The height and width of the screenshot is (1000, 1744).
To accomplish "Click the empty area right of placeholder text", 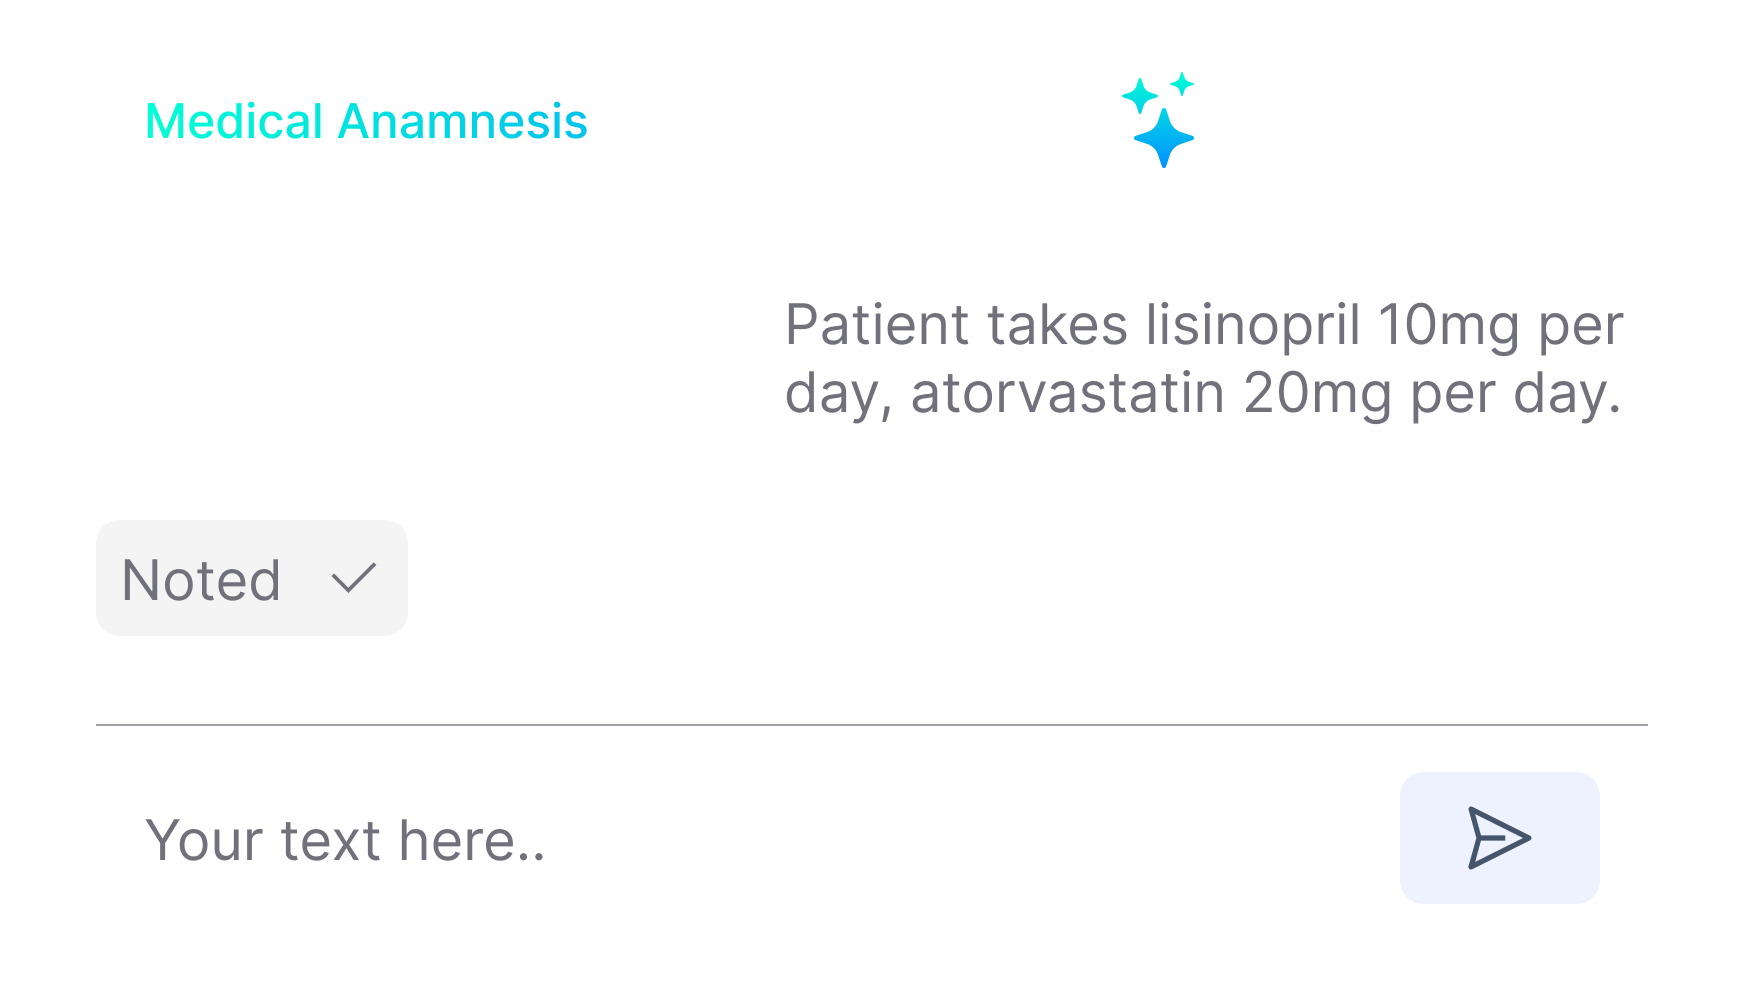I will point(970,839).
